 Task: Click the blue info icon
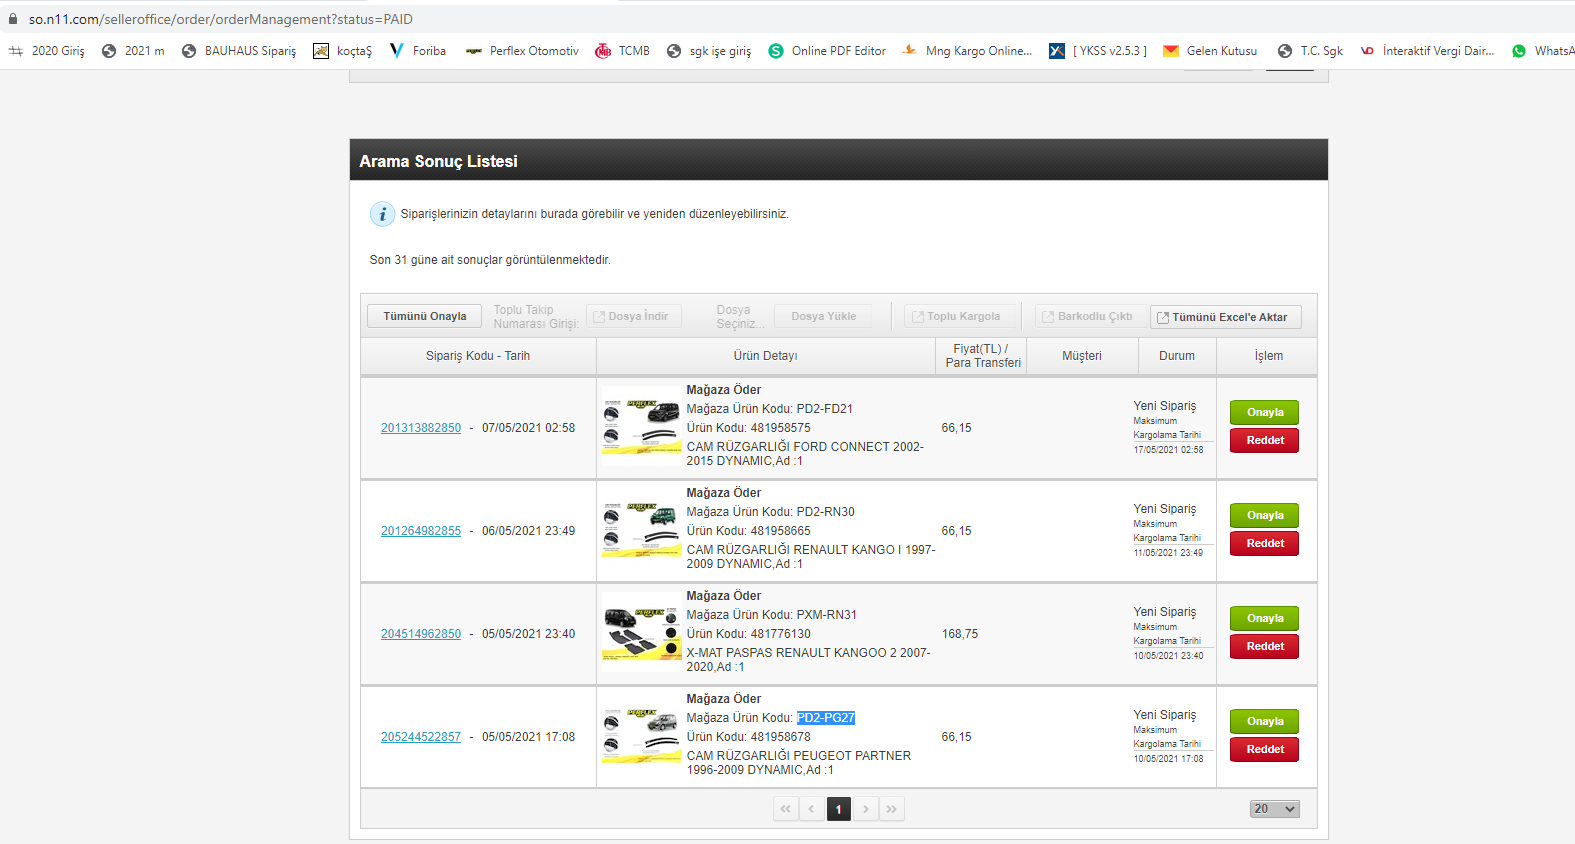pos(382,214)
